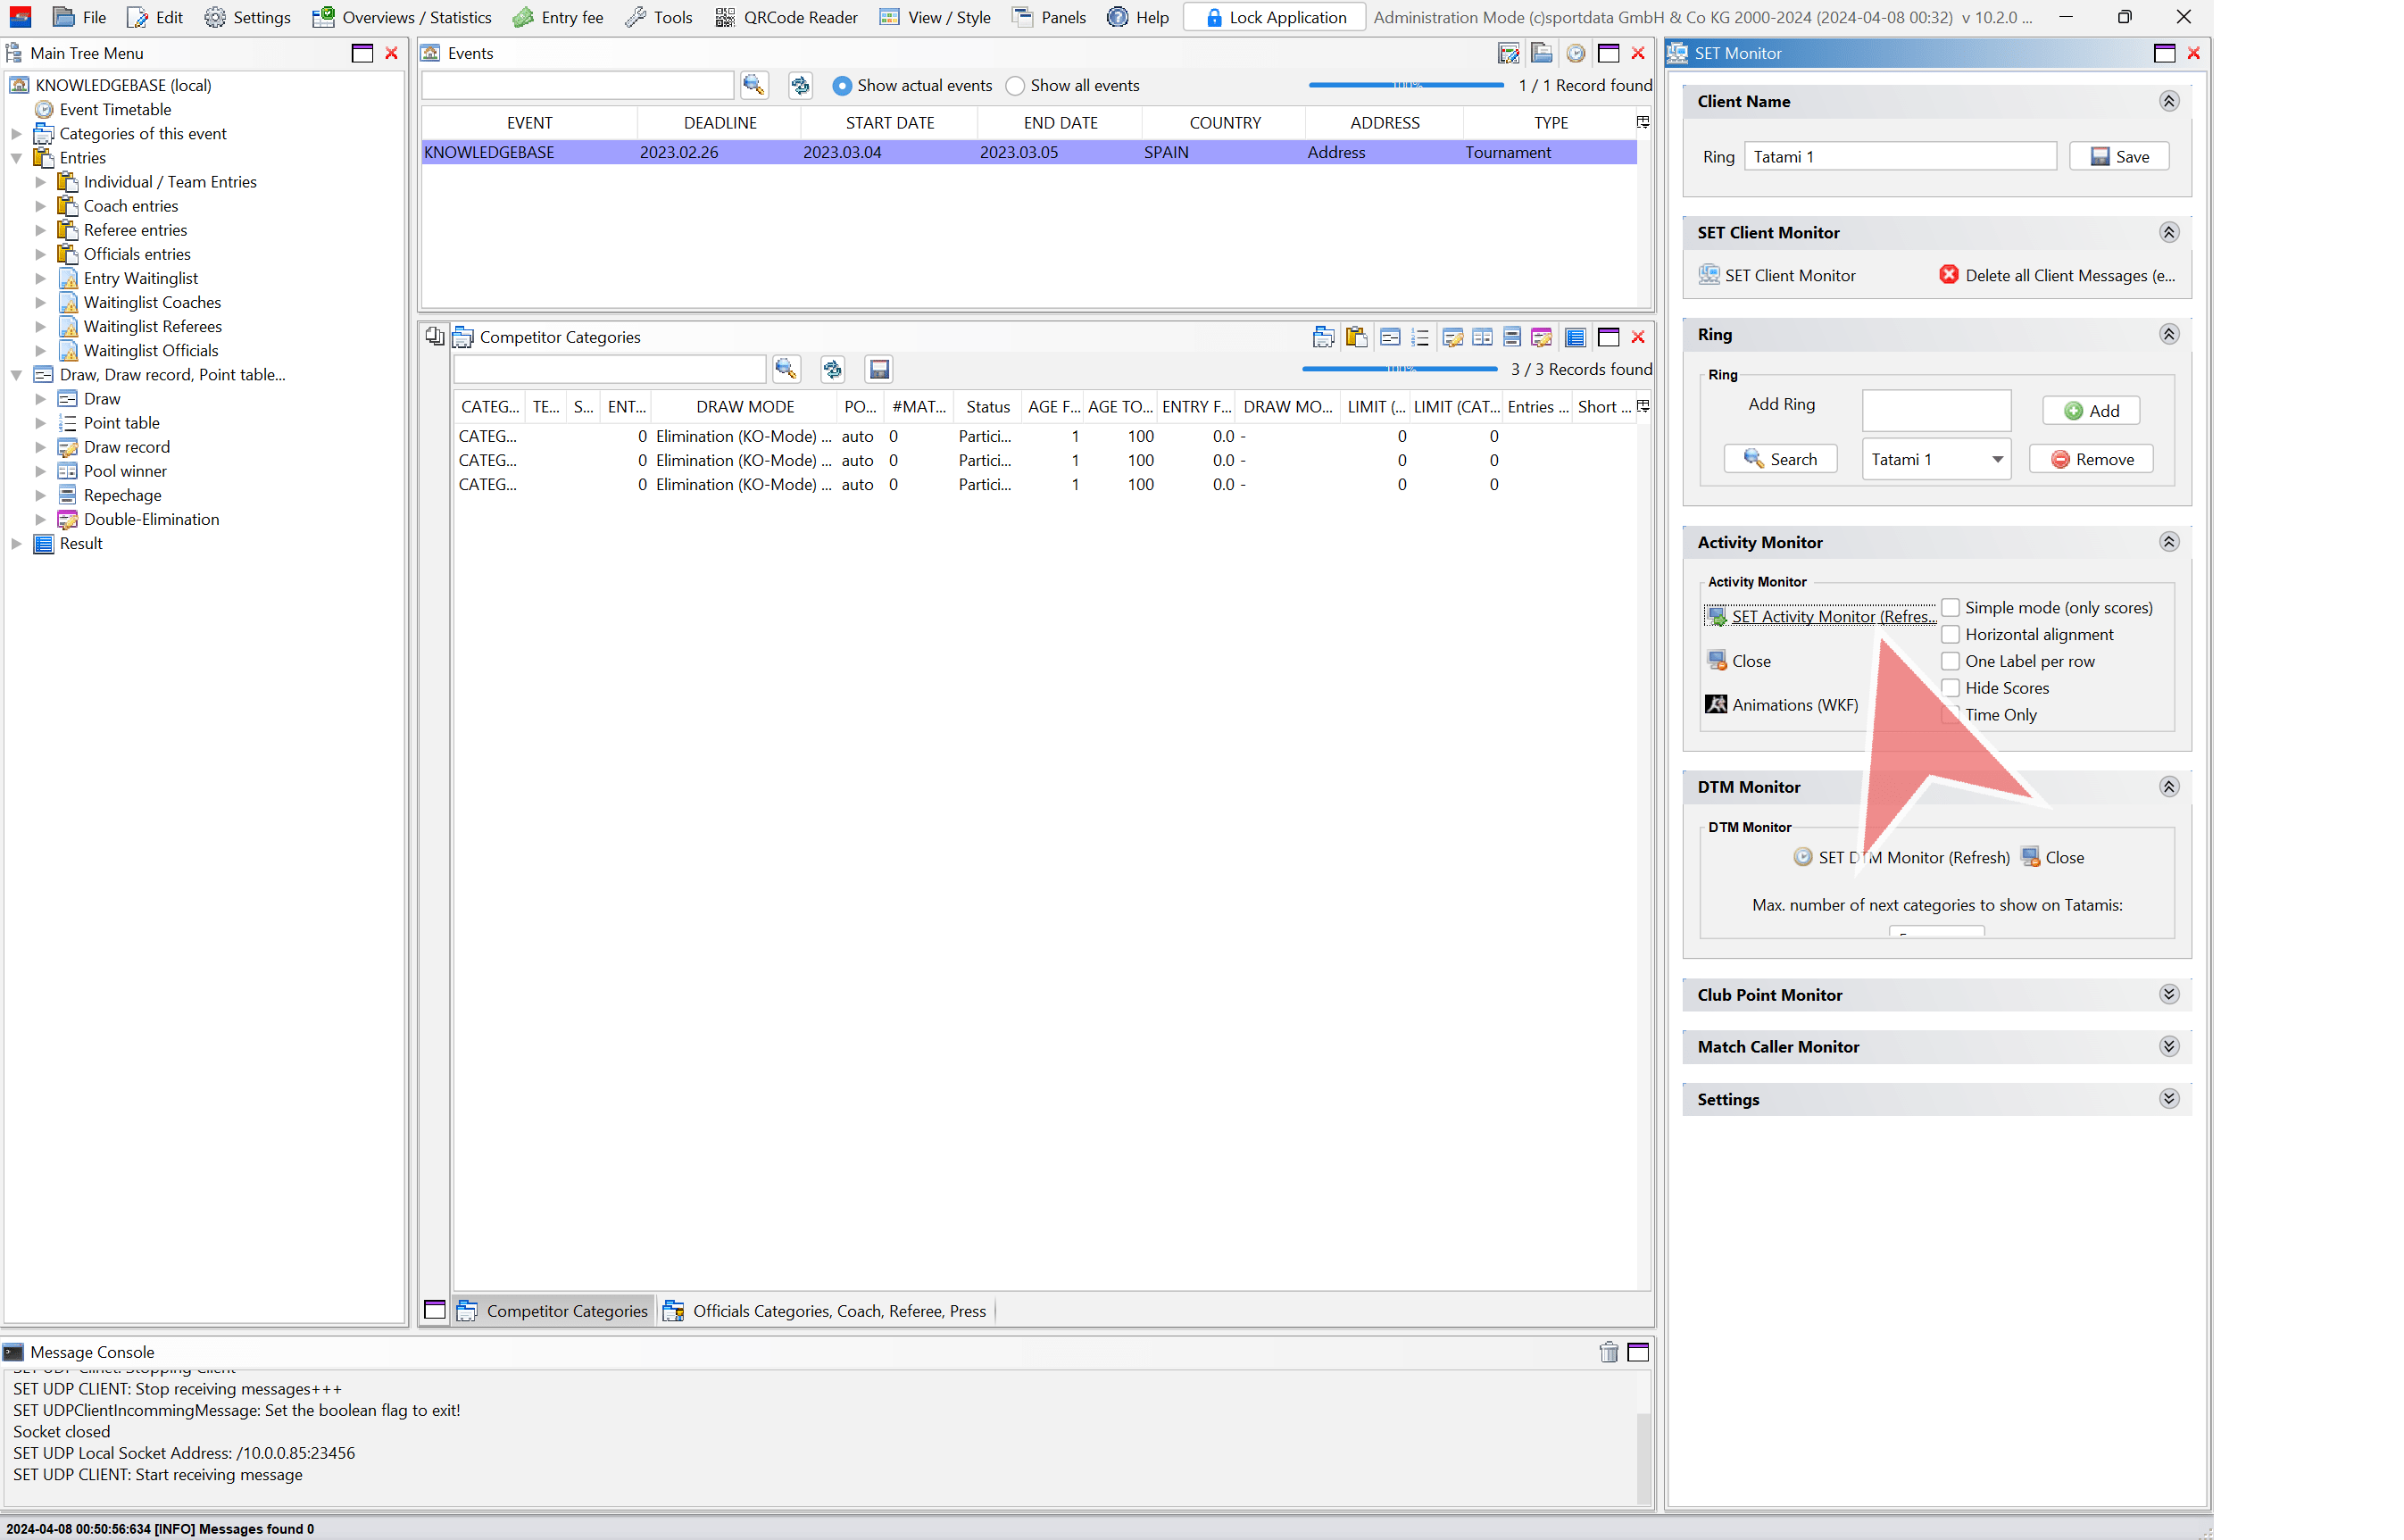This screenshot has height=1540, width=2404.
Task: Open SET Client Monitor icon
Action: [x=1709, y=275]
